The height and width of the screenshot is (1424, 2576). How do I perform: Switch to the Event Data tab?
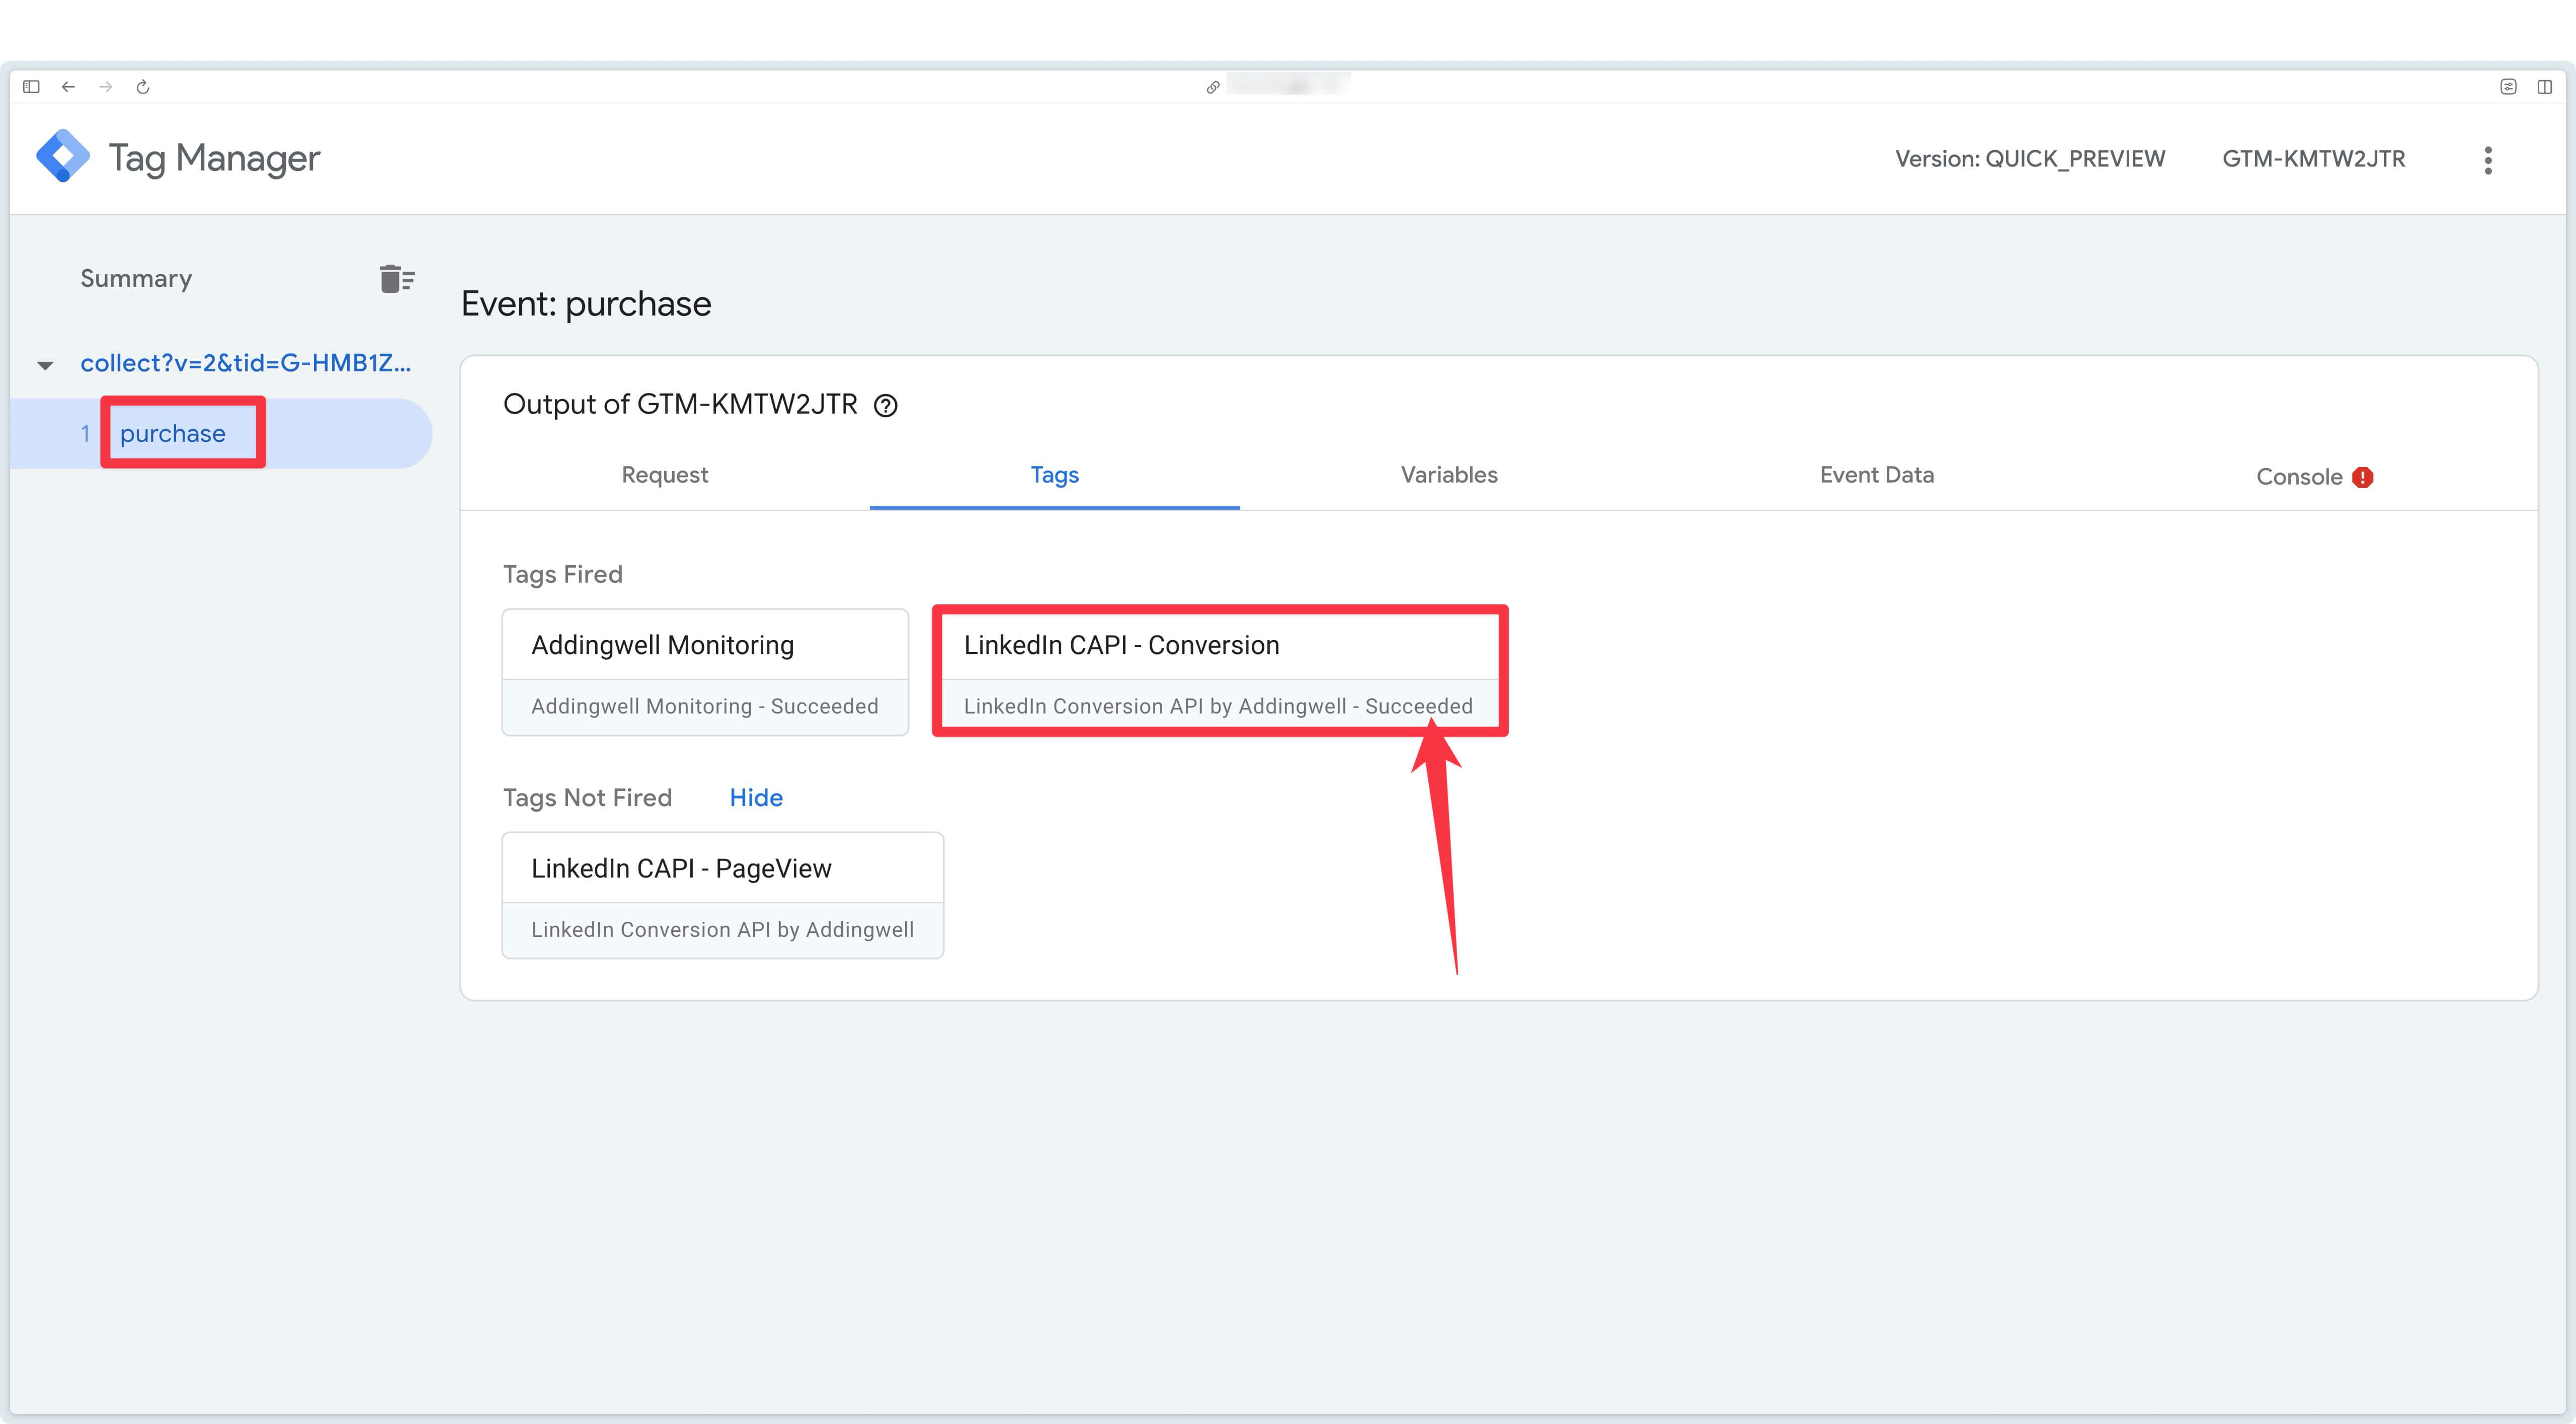click(1877, 475)
